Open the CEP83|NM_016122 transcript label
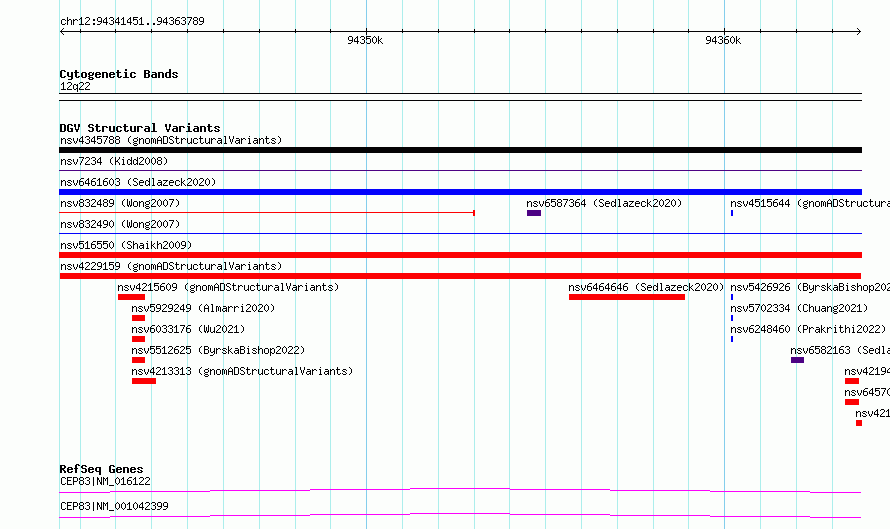The image size is (890, 529). pos(105,481)
